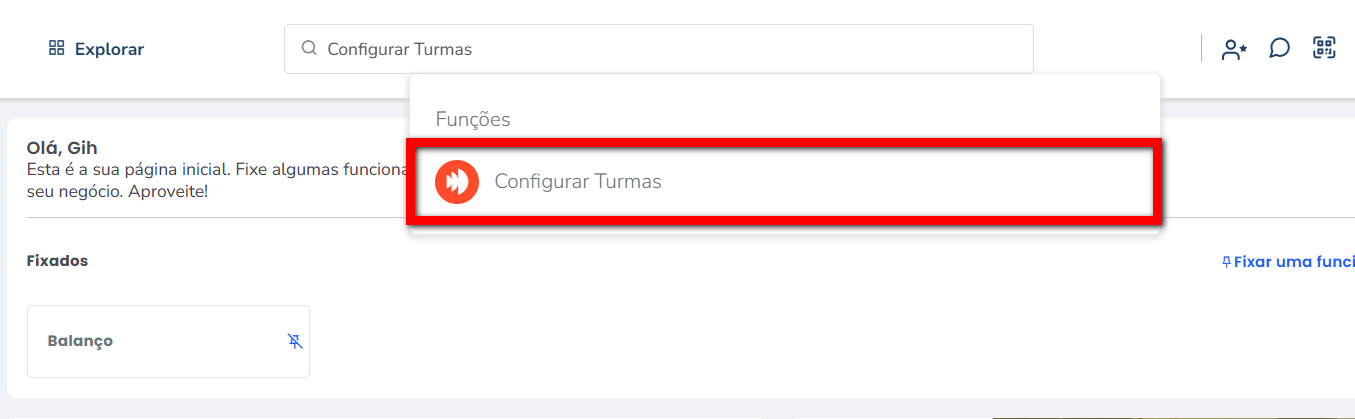Viewport: 1355px width, 419px height.
Task: Click the Explorar grid icon
Action: coord(56,48)
